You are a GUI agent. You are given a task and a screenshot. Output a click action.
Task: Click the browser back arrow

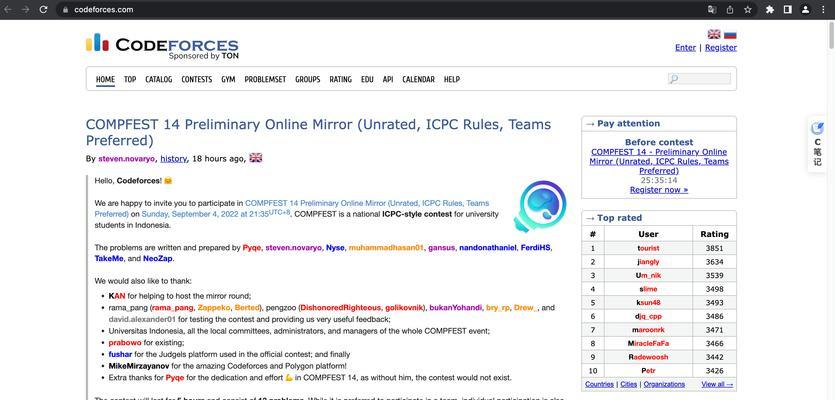coord(8,10)
